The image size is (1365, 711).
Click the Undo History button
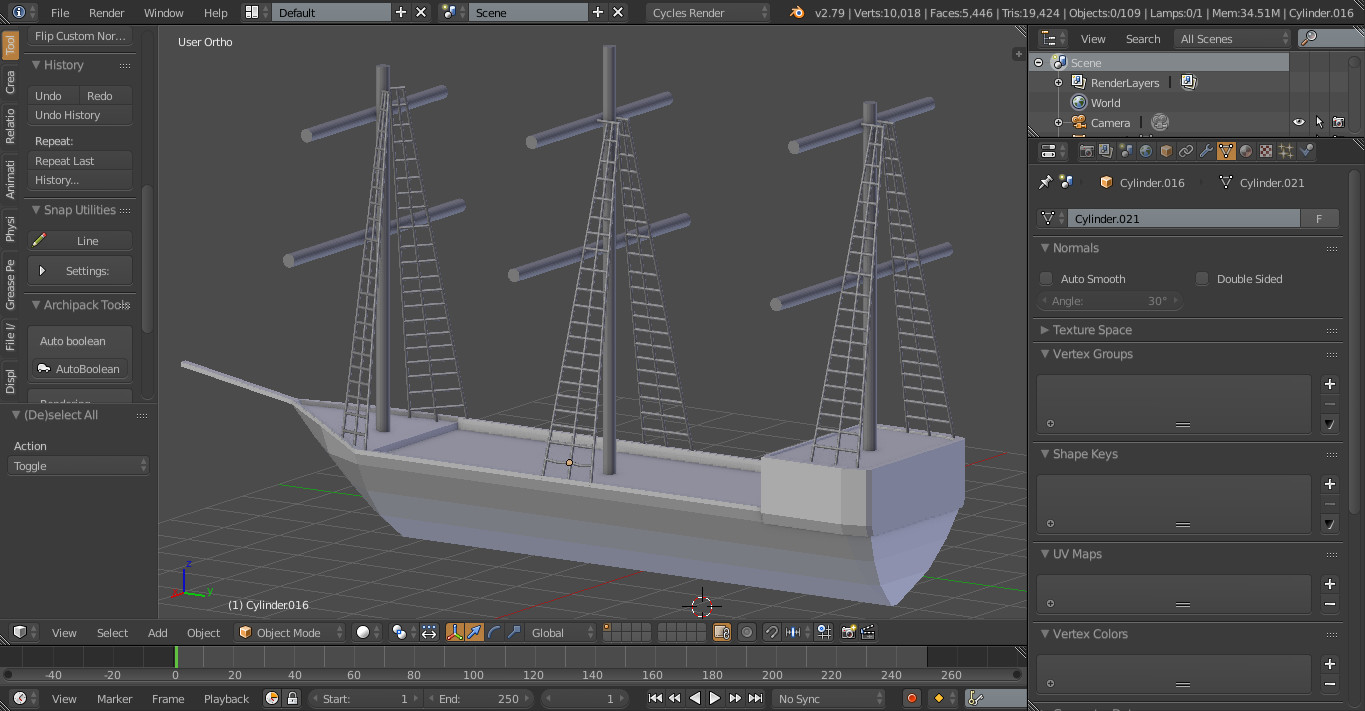(79, 115)
